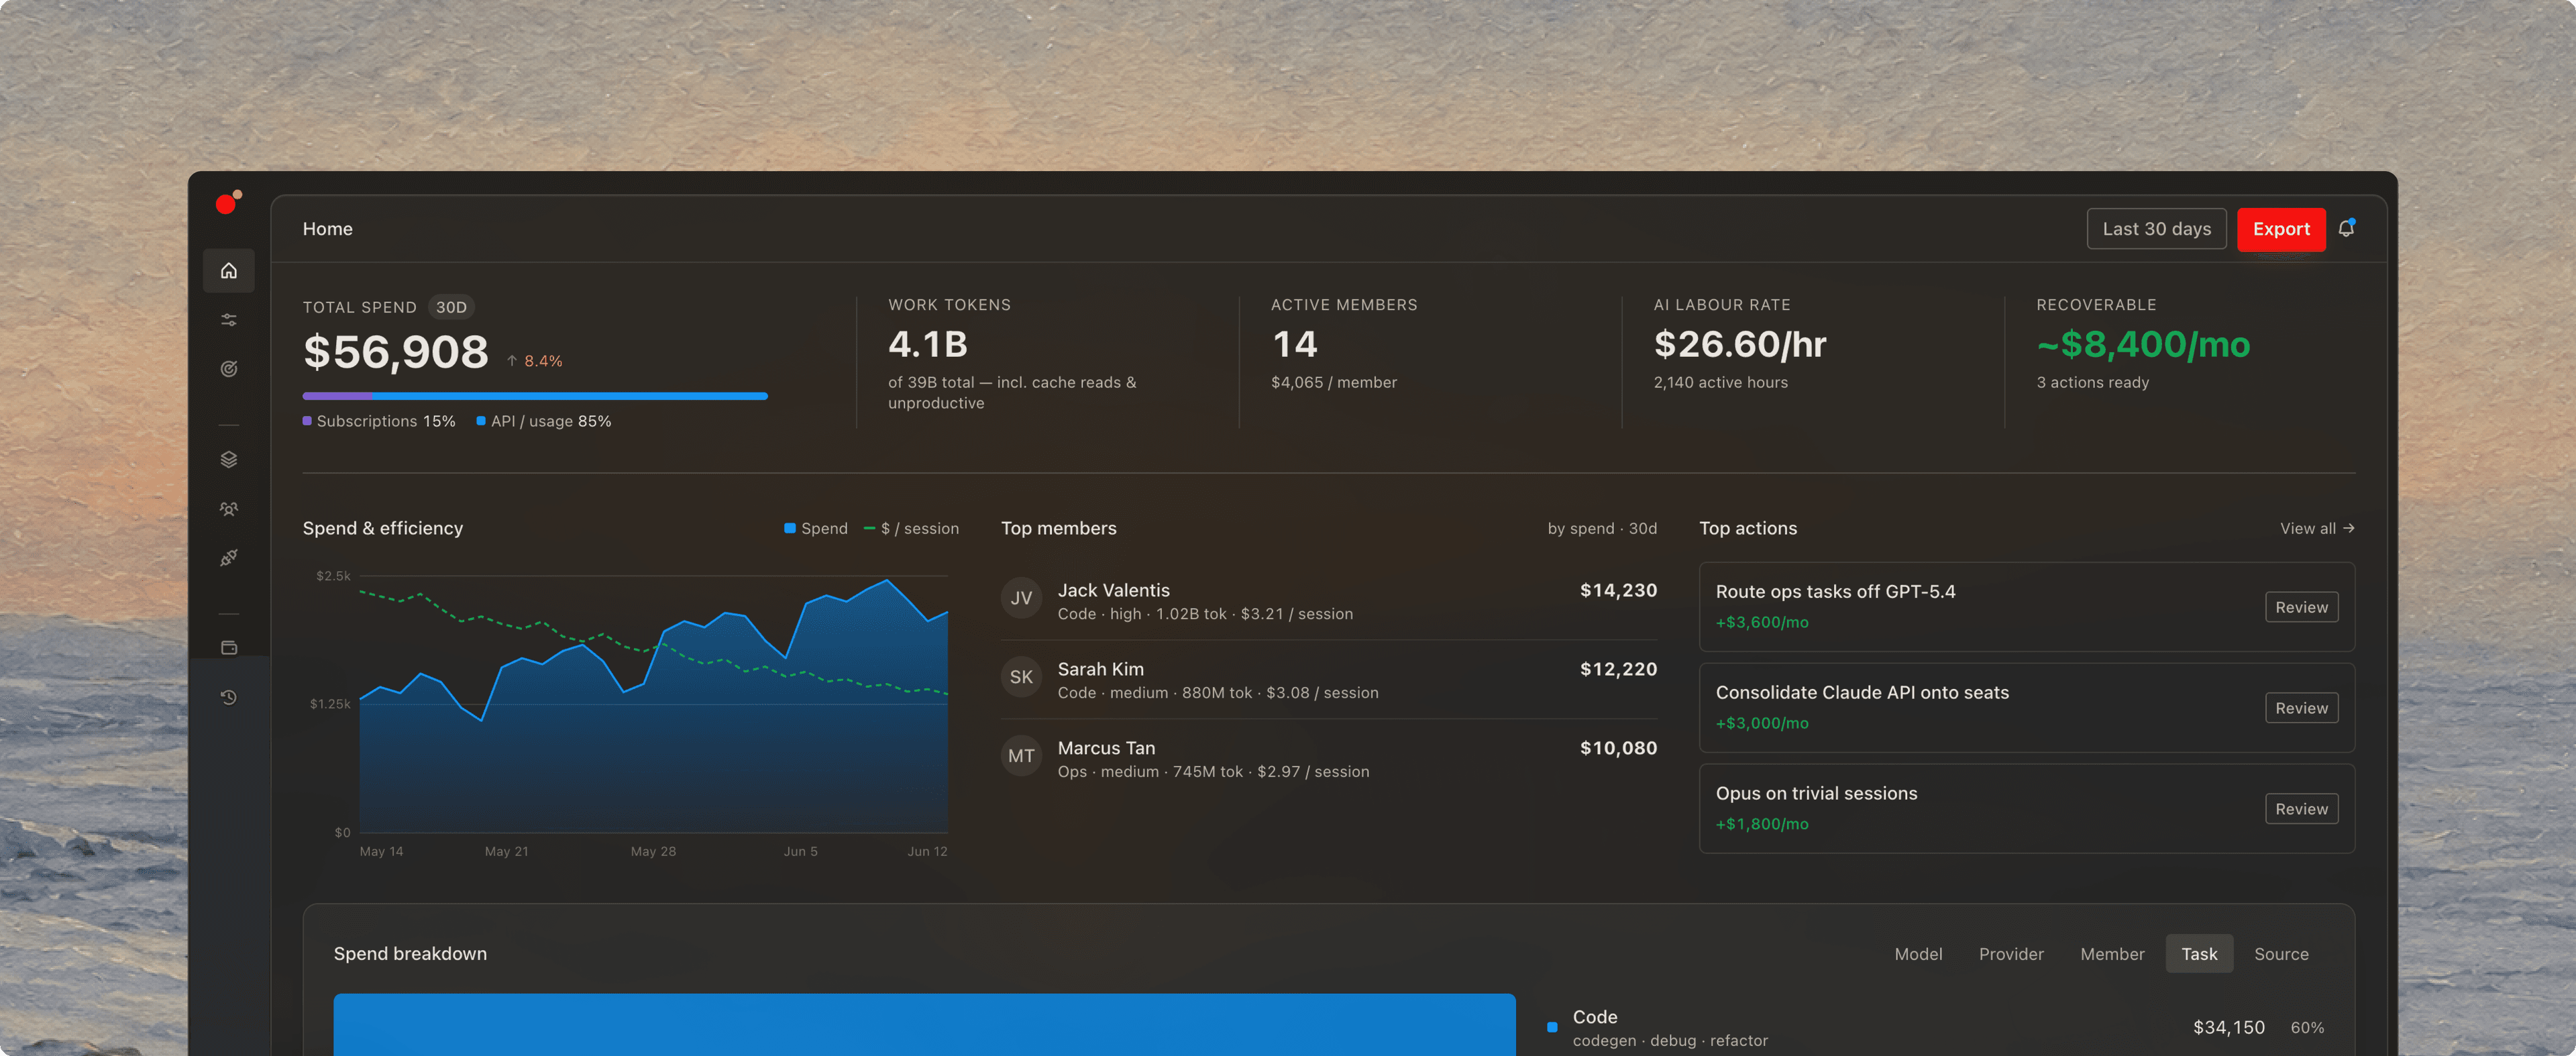Viewport: 2576px width, 1056px height.
Task: Follow the View all actions link
Action: (2316, 528)
